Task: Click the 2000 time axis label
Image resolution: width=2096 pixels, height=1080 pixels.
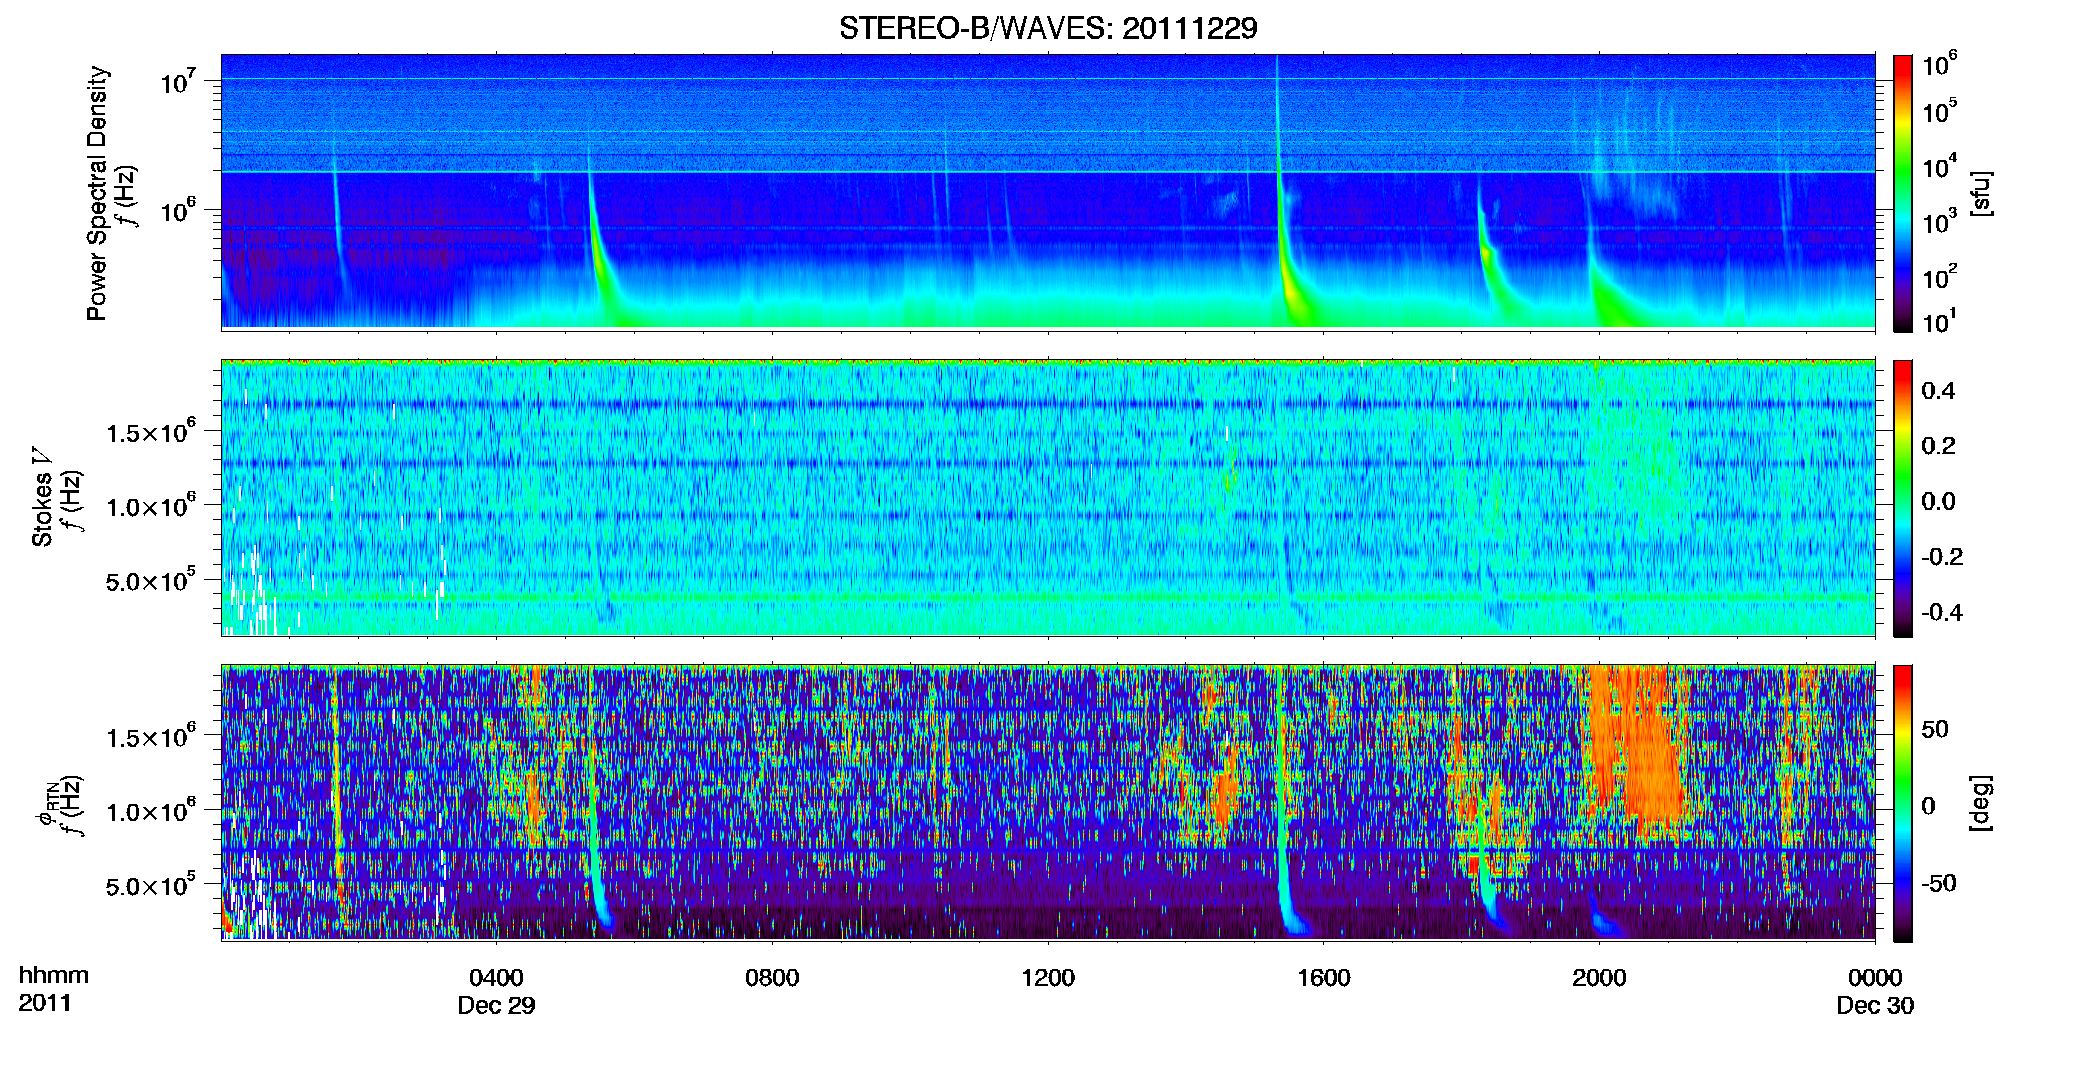Action: click(1599, 977)
